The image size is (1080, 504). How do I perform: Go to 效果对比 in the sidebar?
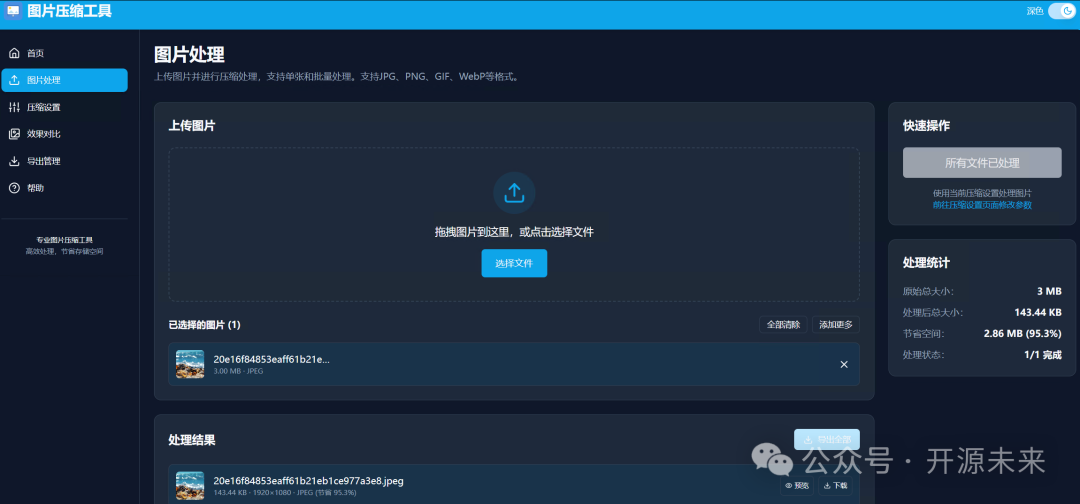[64, 134]
